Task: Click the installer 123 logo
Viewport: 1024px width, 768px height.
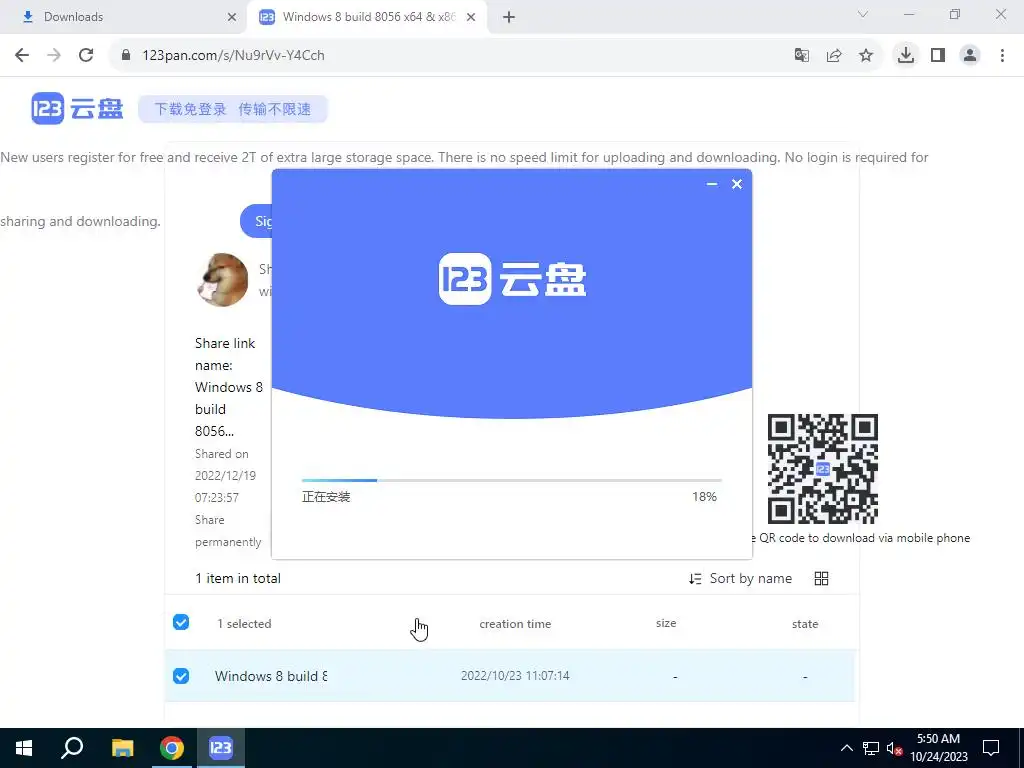Action: tap(512, 279)
